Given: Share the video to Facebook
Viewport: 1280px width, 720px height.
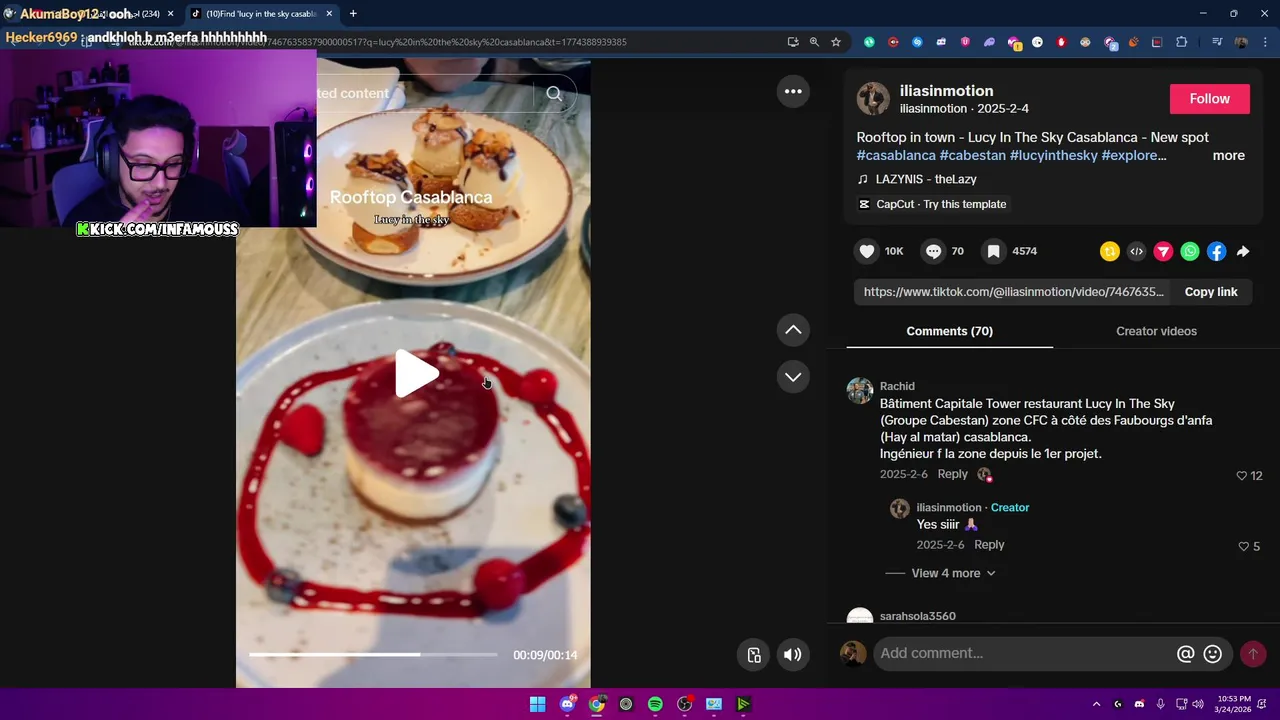Looking at the screenshot, I should click(x=1216, y=252).
